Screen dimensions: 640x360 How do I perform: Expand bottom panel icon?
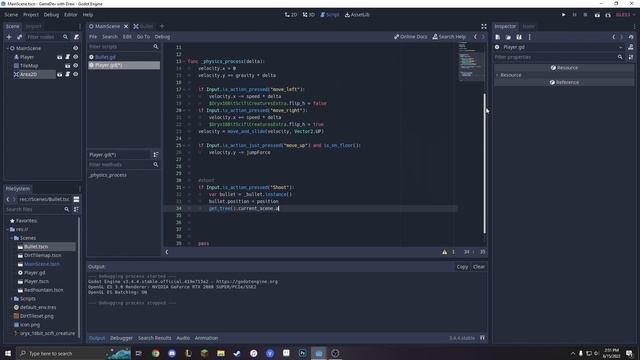point(482,338)
